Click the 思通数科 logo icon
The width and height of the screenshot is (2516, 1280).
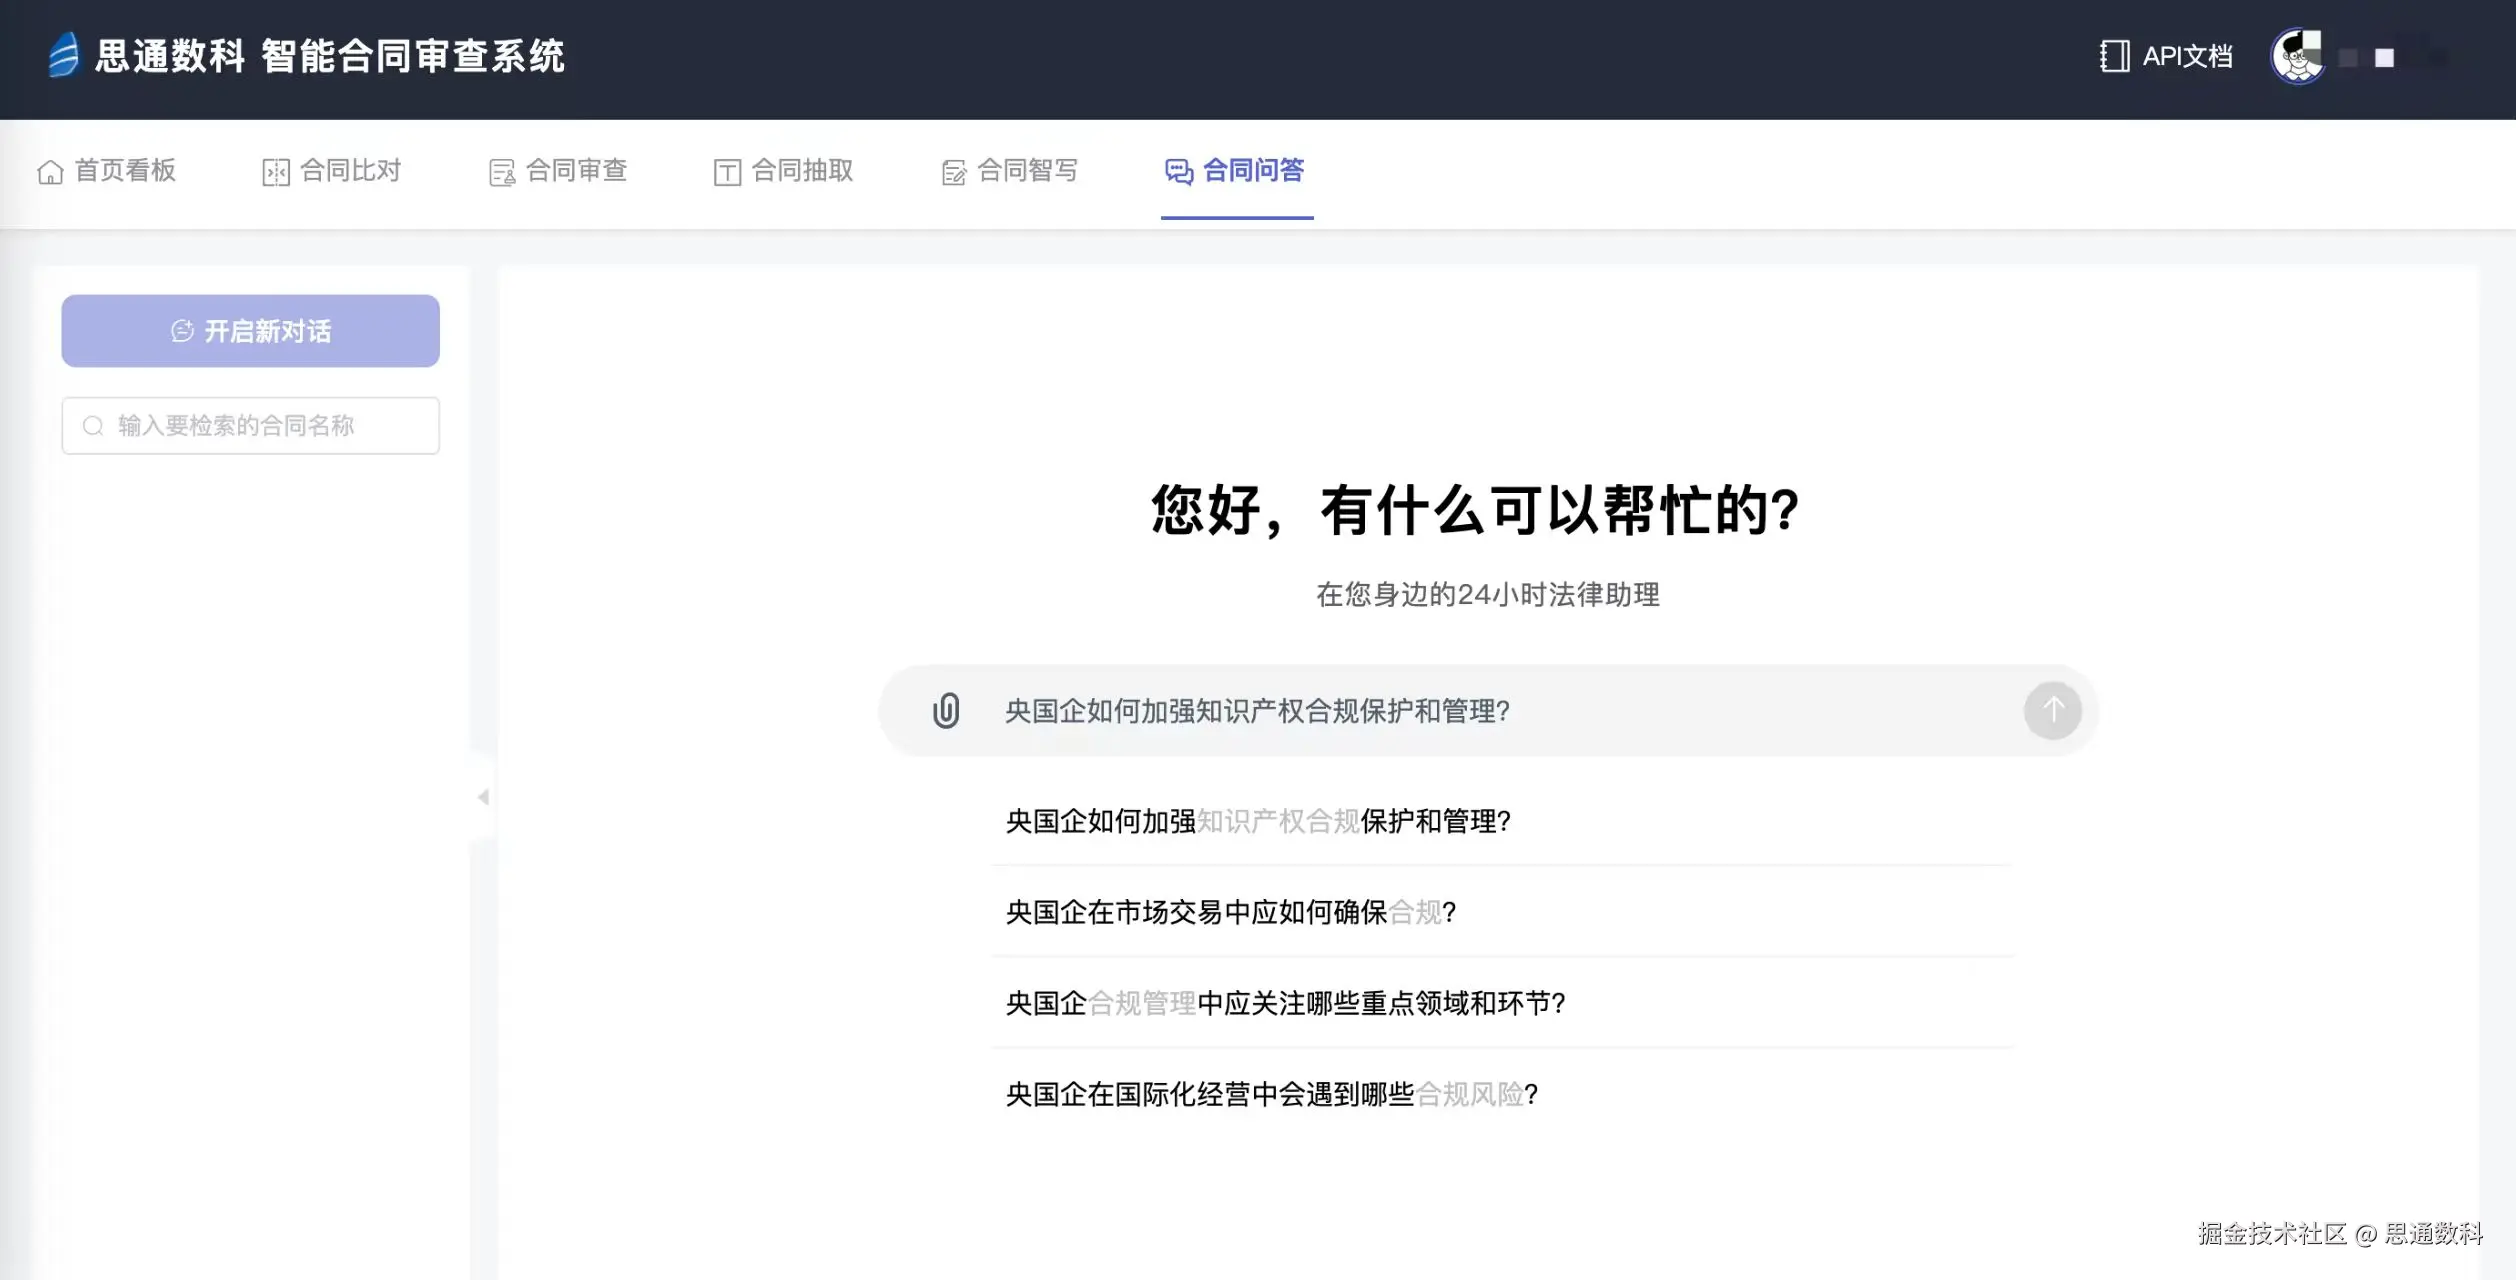click(63, 55)
